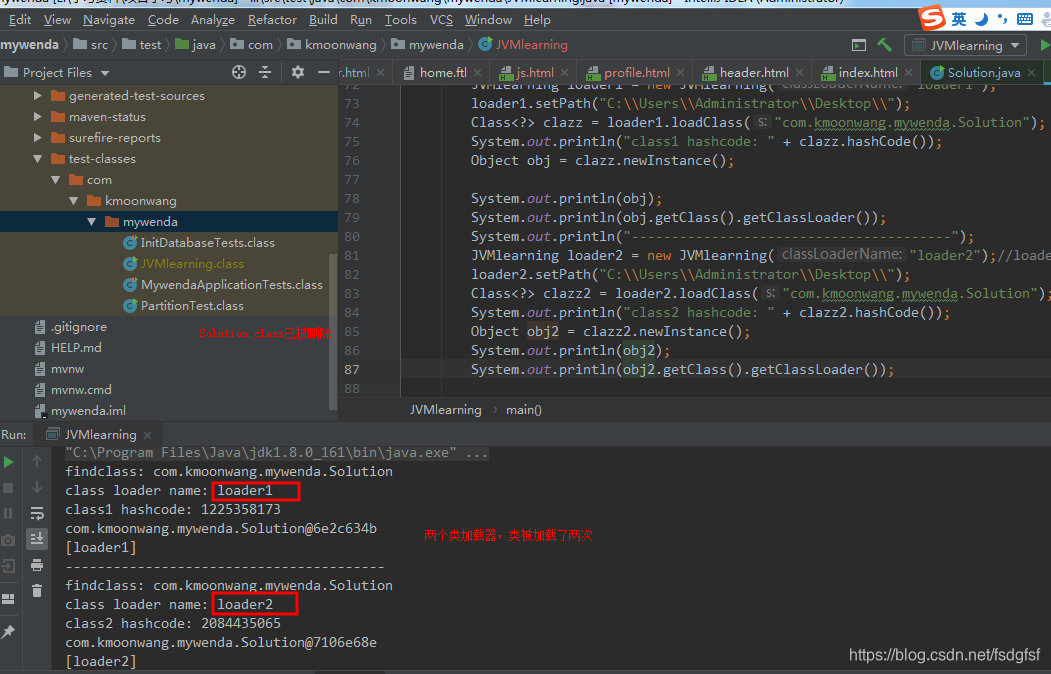Click line number 87 in gutter
Screen dimensions: 1051x674
tap(352, 370)
